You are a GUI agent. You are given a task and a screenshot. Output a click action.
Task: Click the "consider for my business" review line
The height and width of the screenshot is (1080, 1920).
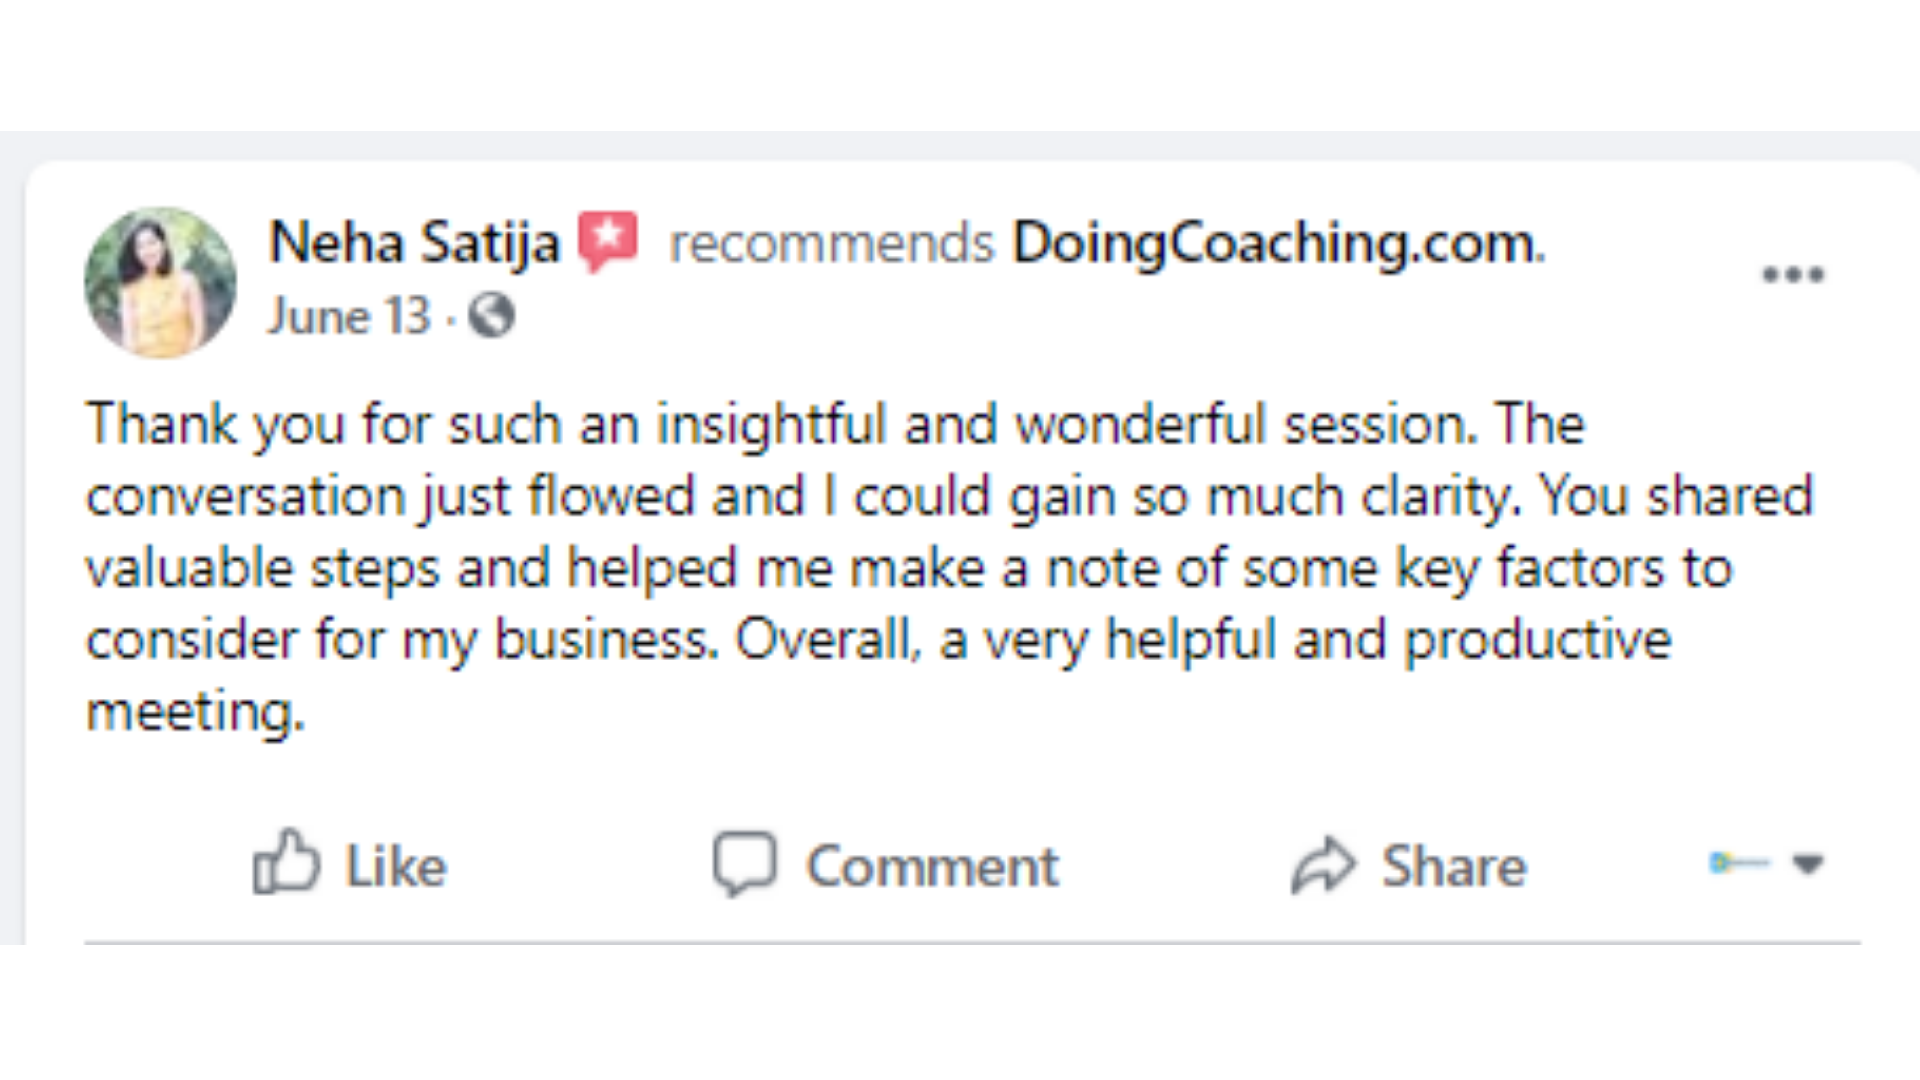(877, 640)
